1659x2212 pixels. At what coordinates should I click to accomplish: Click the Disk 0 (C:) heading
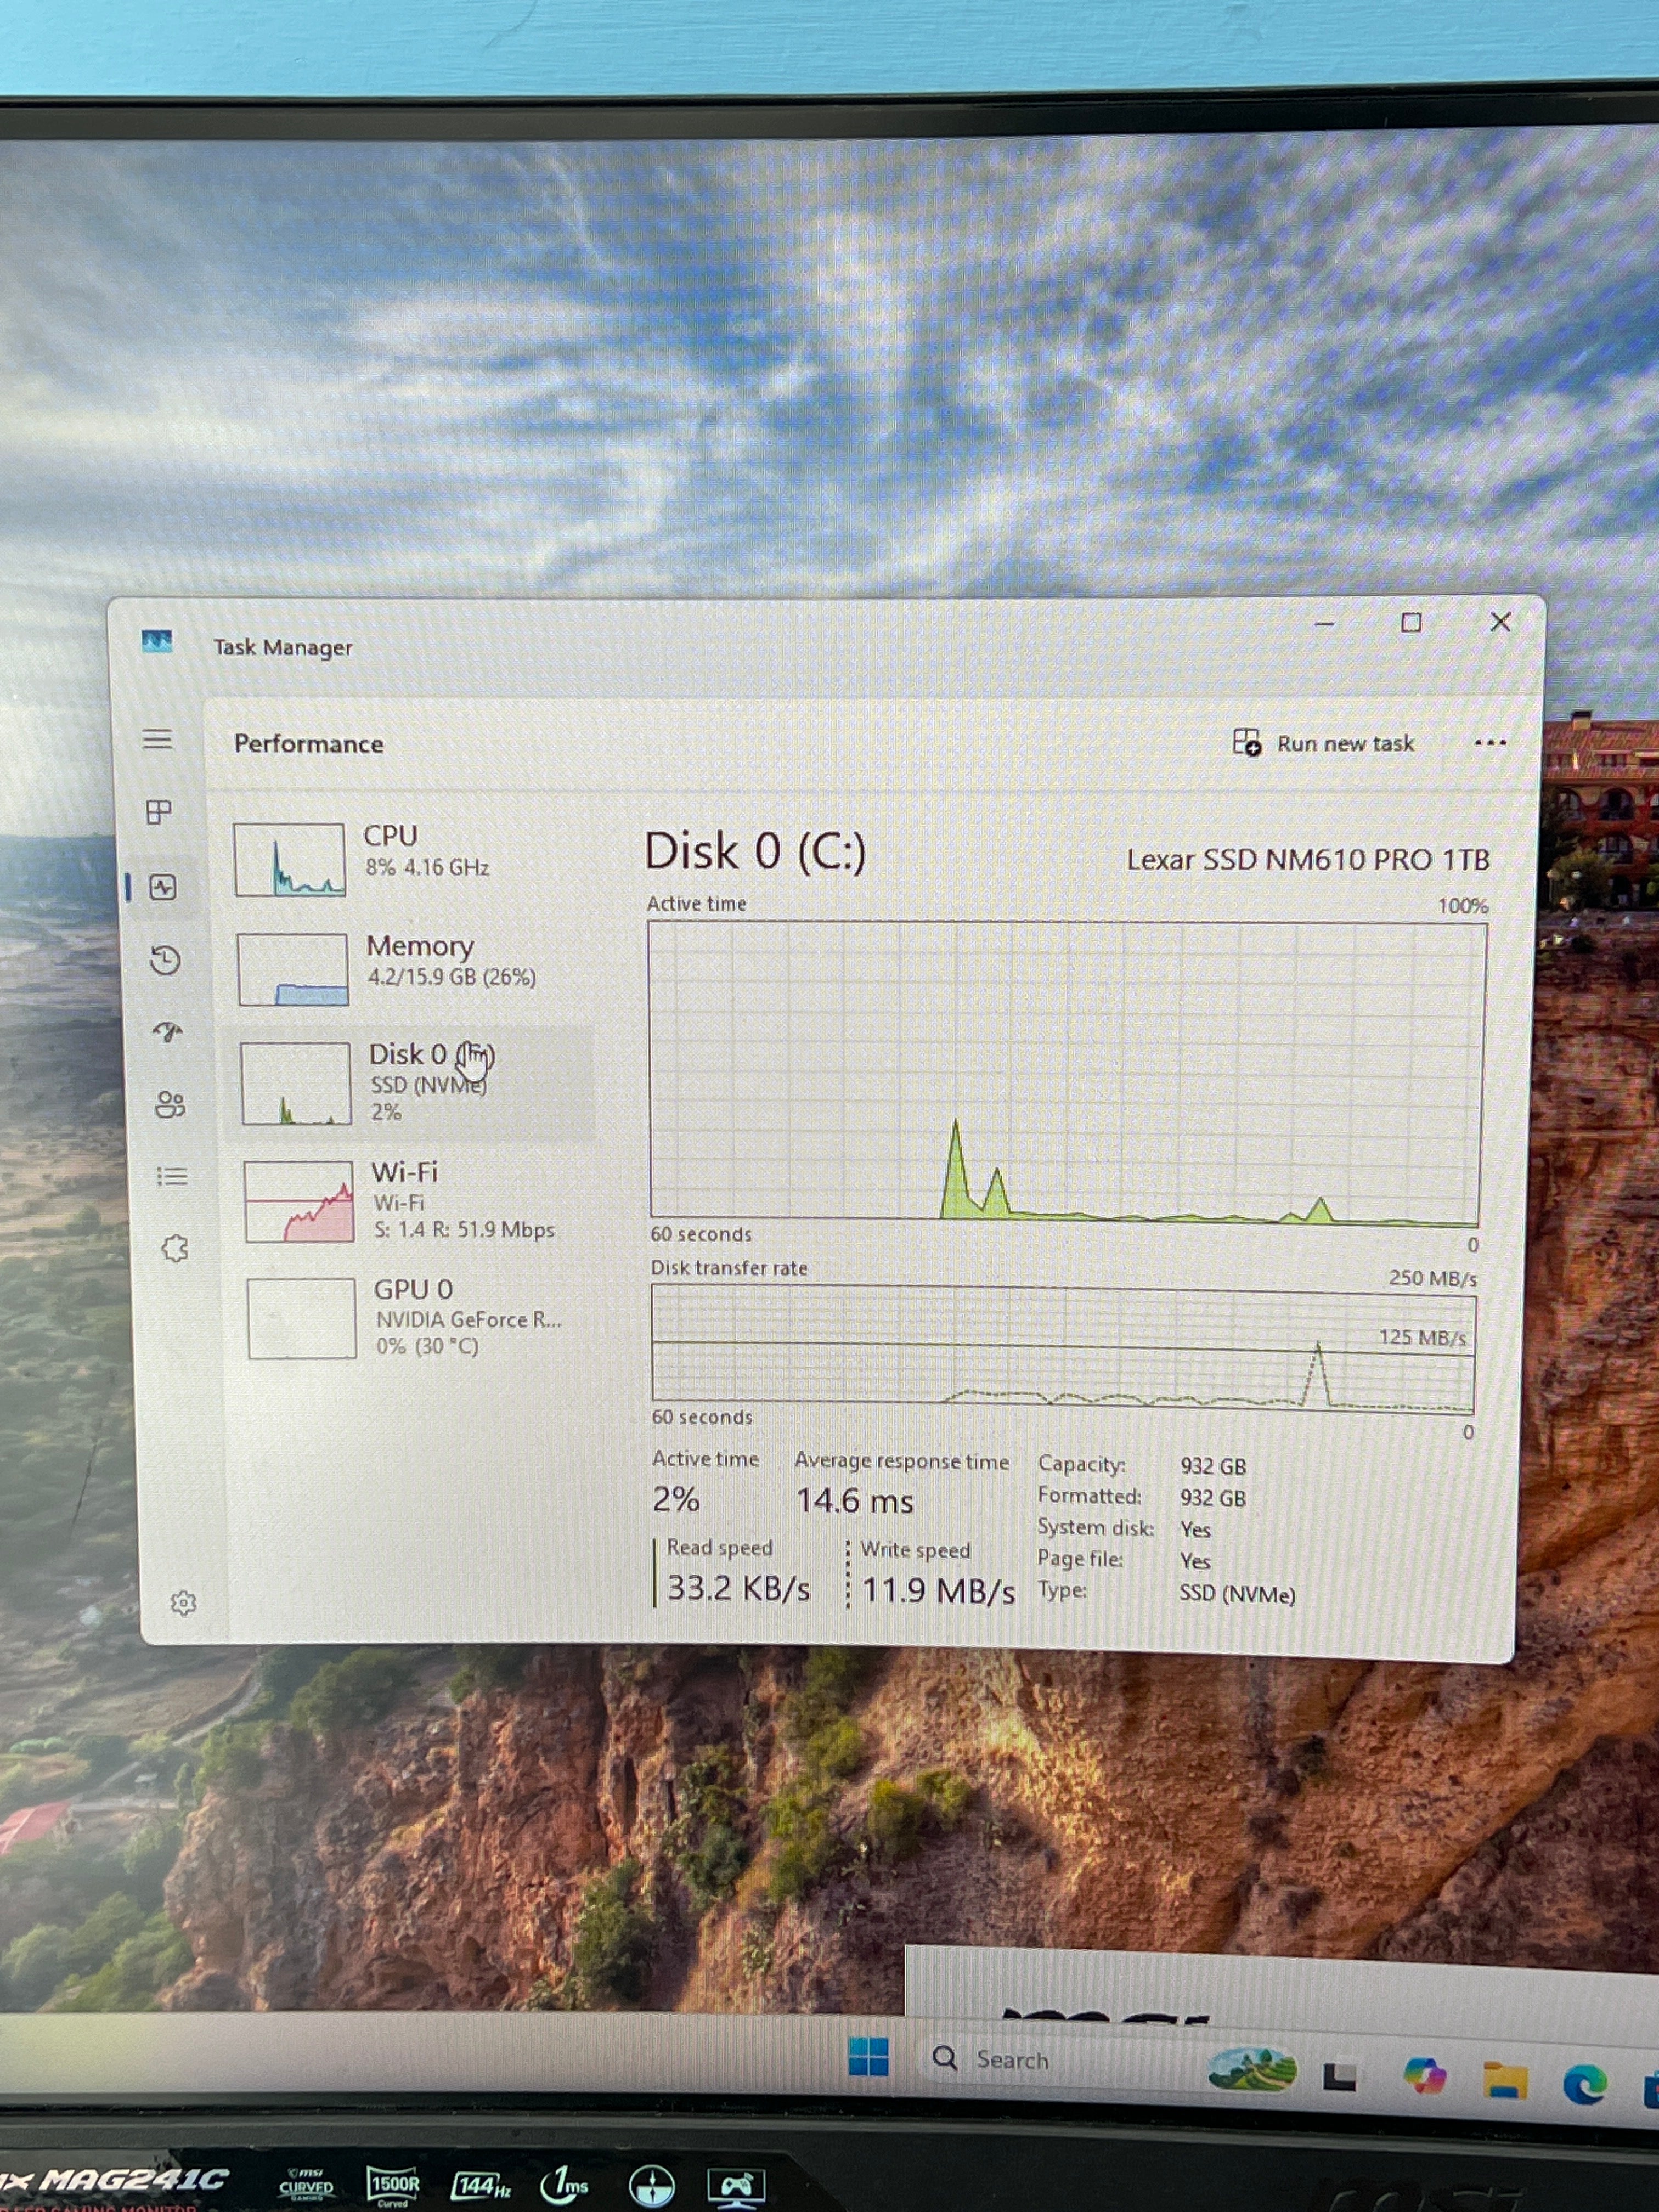755,852
